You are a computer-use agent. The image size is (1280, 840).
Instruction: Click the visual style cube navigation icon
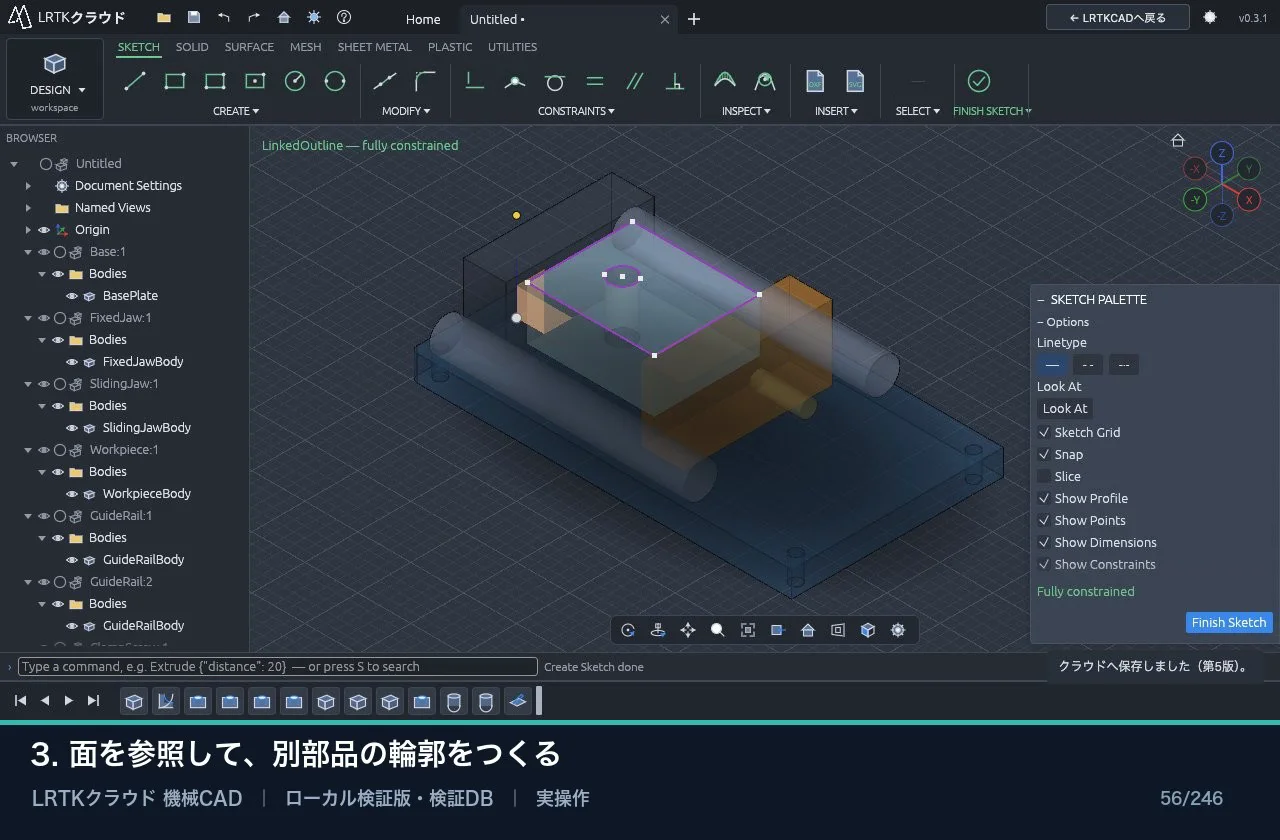click(868, 630)
